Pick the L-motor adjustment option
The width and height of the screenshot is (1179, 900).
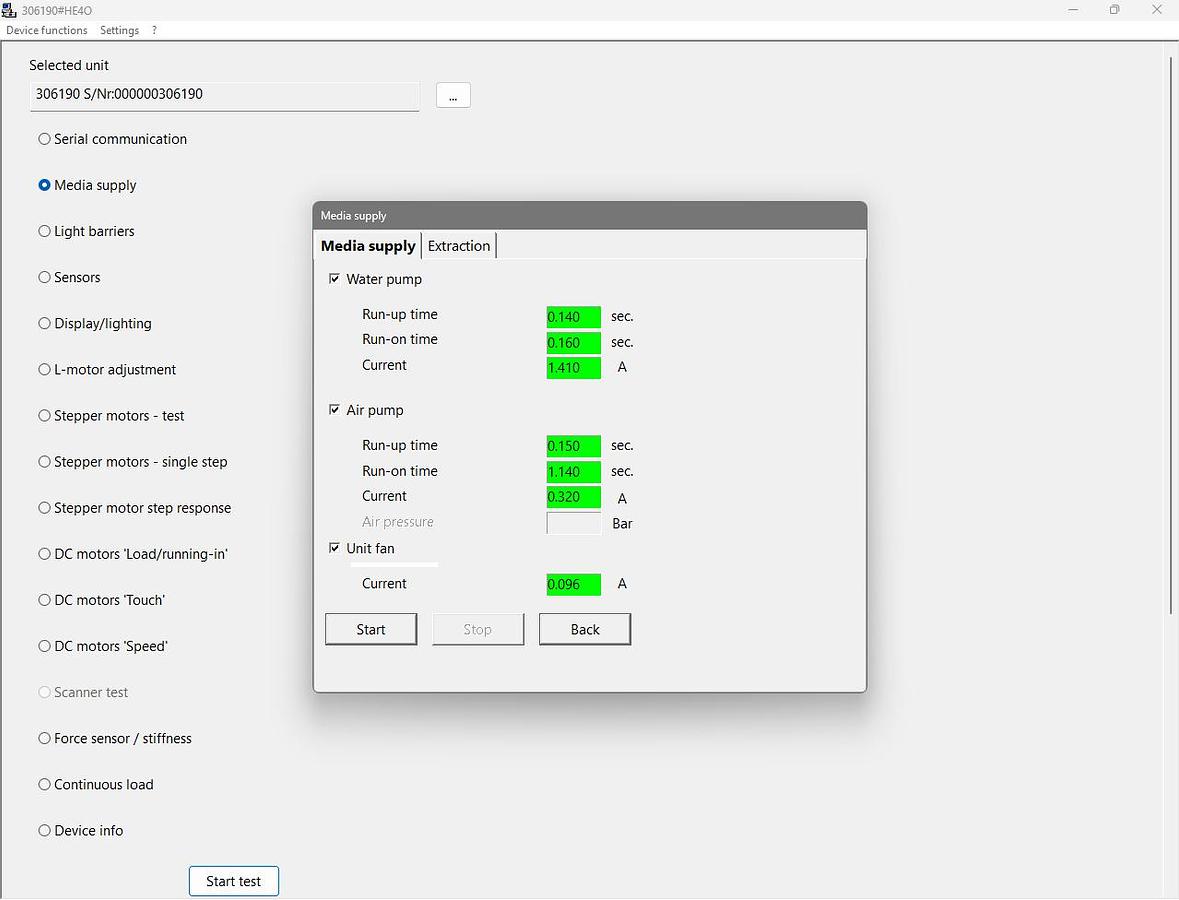pos(44,369)
